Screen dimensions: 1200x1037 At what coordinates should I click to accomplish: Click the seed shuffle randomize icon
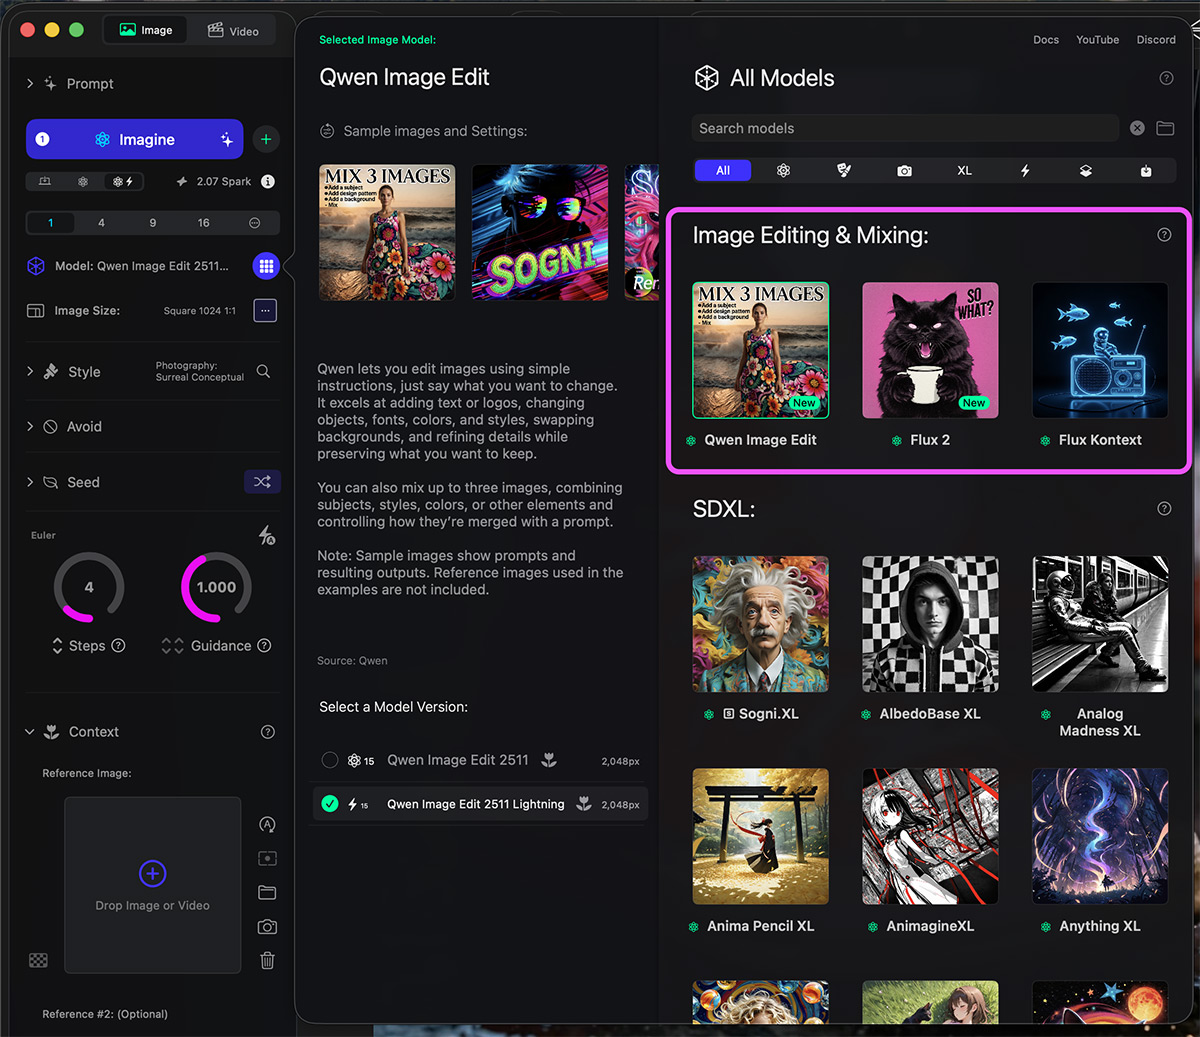262,482
